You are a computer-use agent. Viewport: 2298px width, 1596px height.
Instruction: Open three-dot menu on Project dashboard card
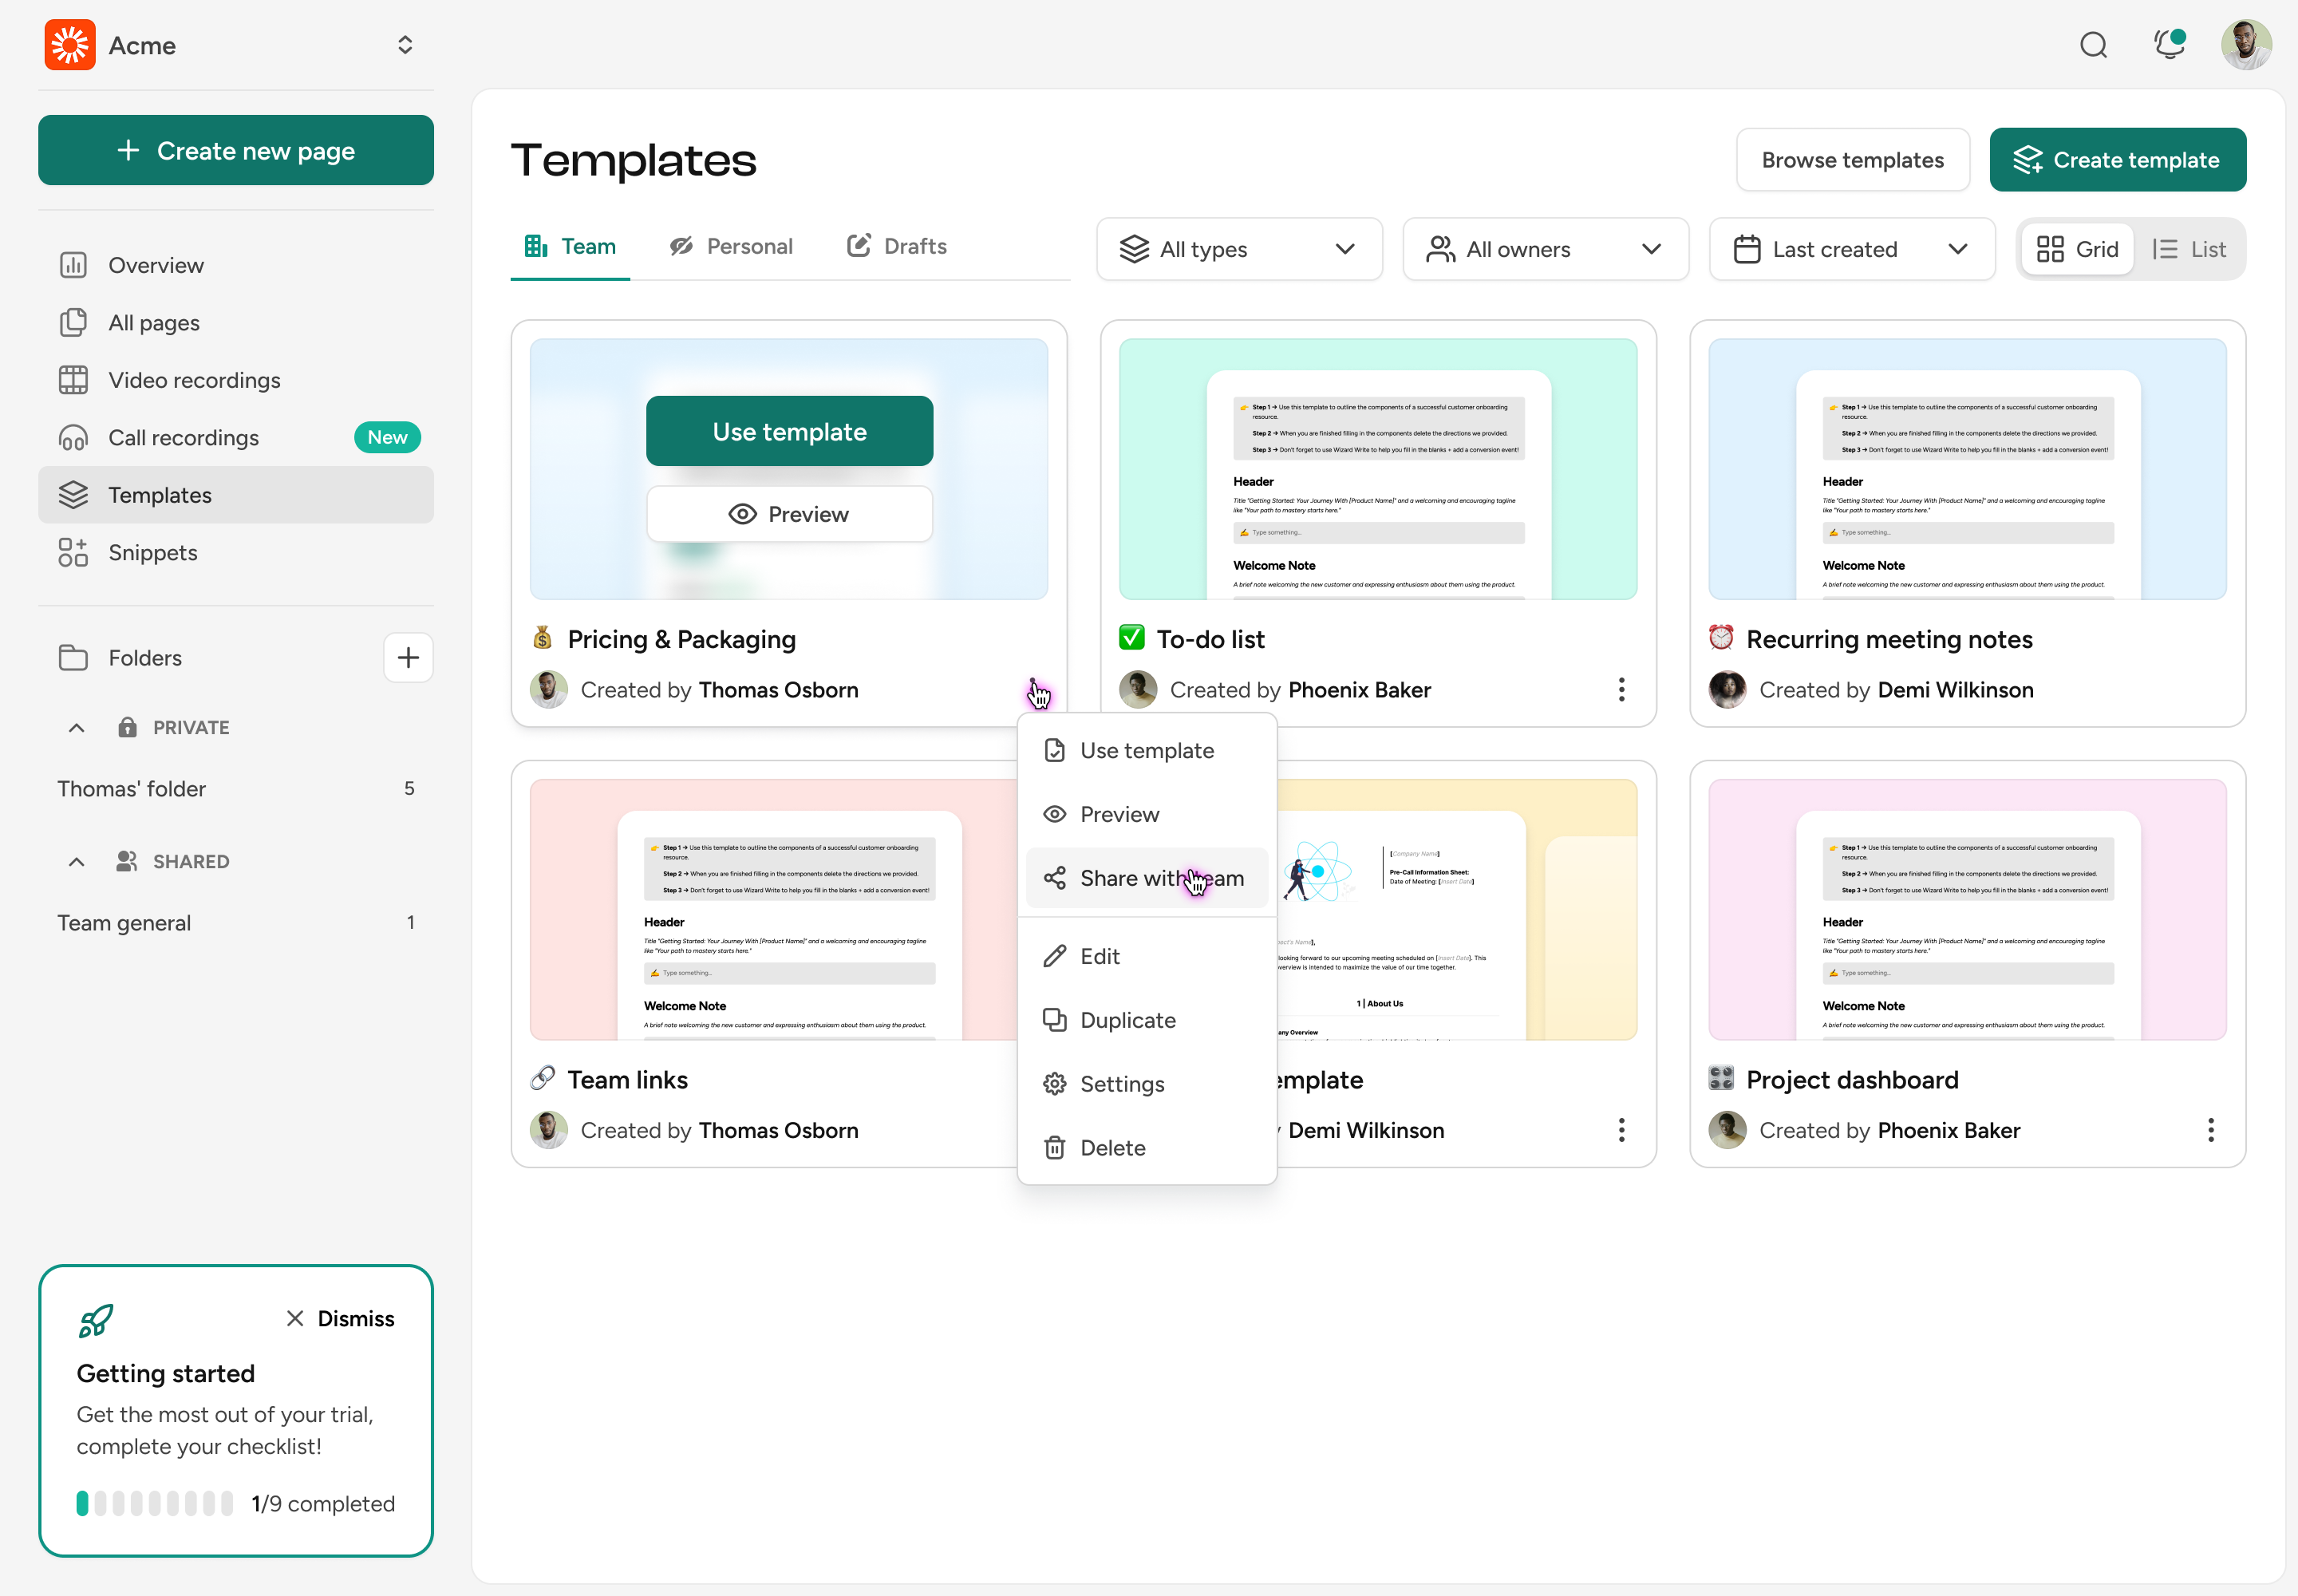pyautogui.click(x=2210, y=1130)
